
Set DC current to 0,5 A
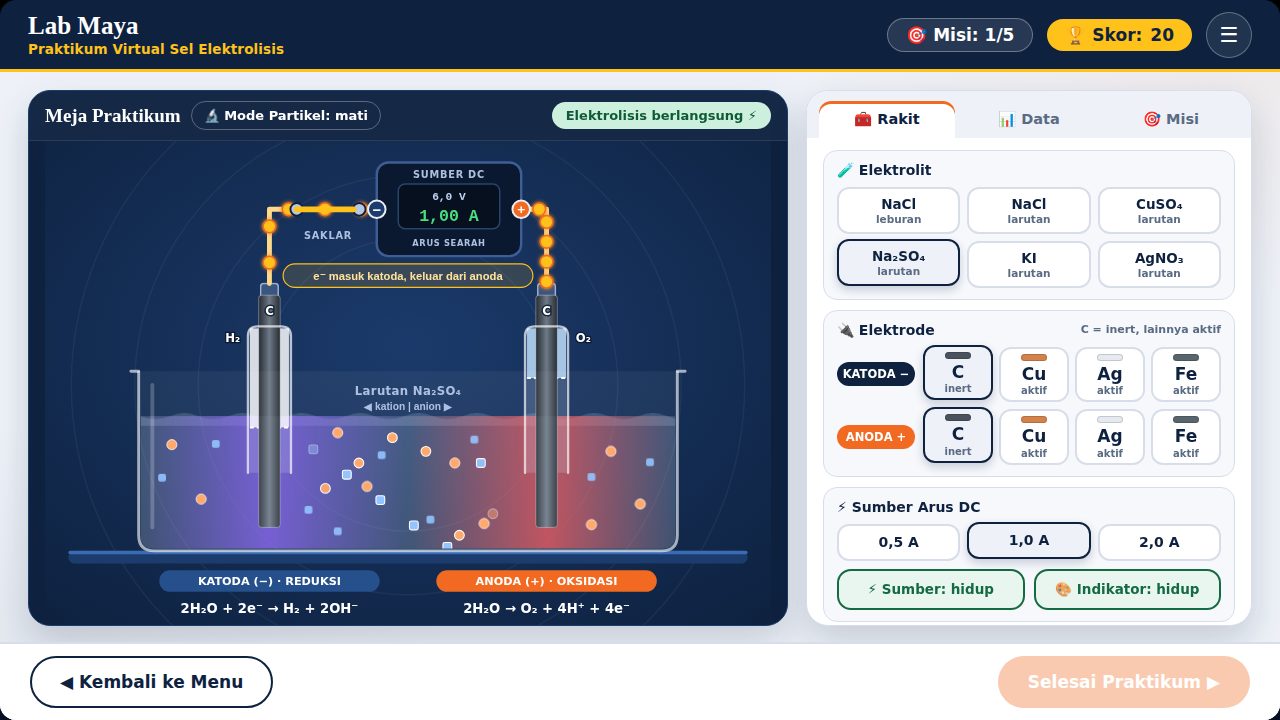898,542
